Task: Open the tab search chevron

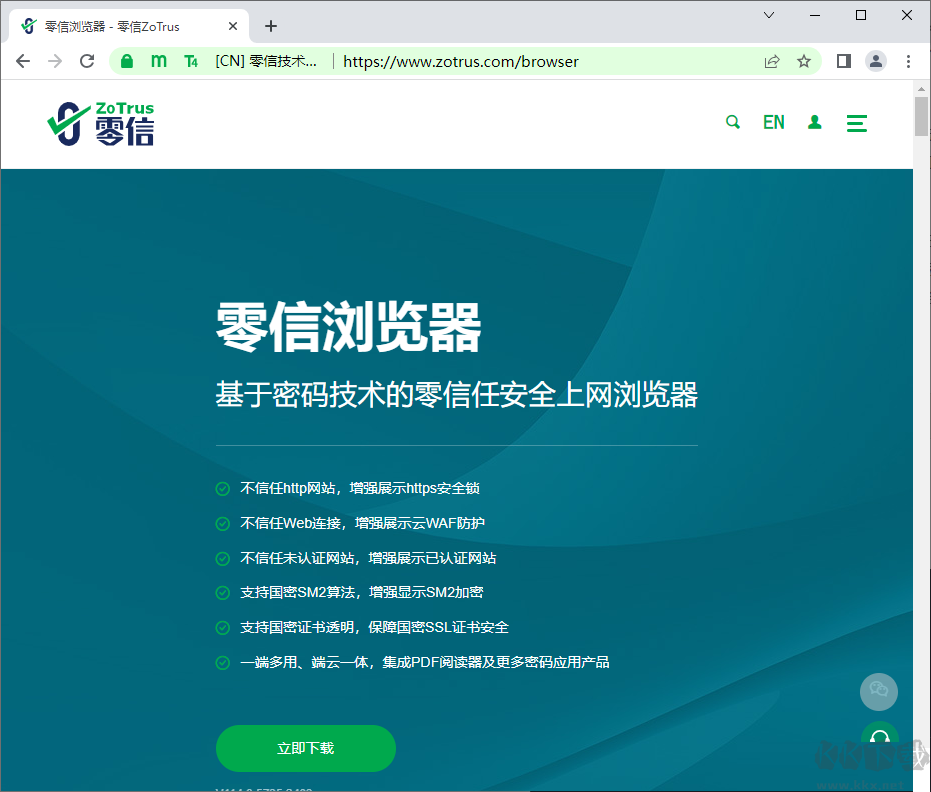Action: tap(768, 16)
